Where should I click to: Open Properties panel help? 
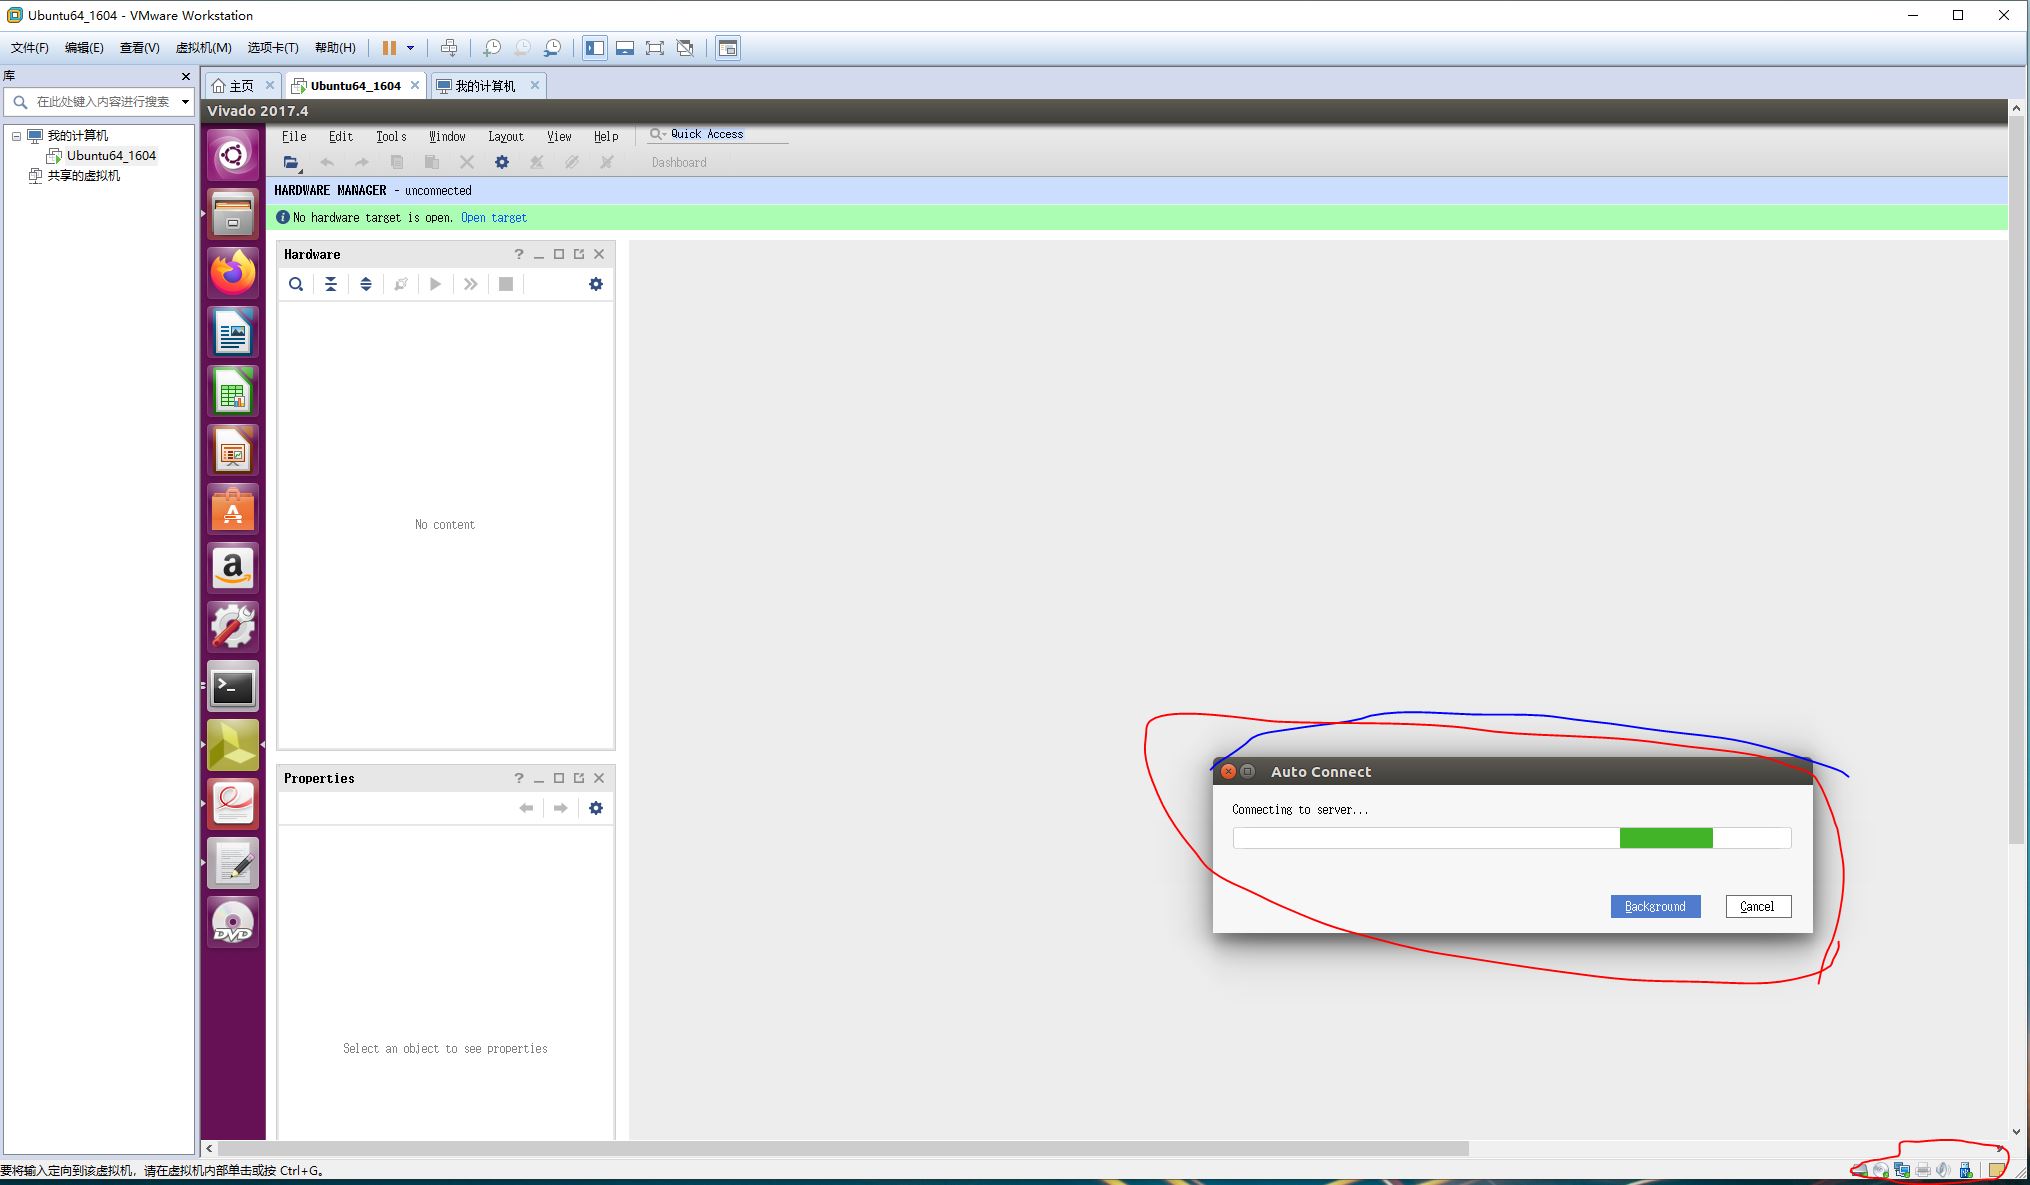pyautogui.click(x=519, y=778)
